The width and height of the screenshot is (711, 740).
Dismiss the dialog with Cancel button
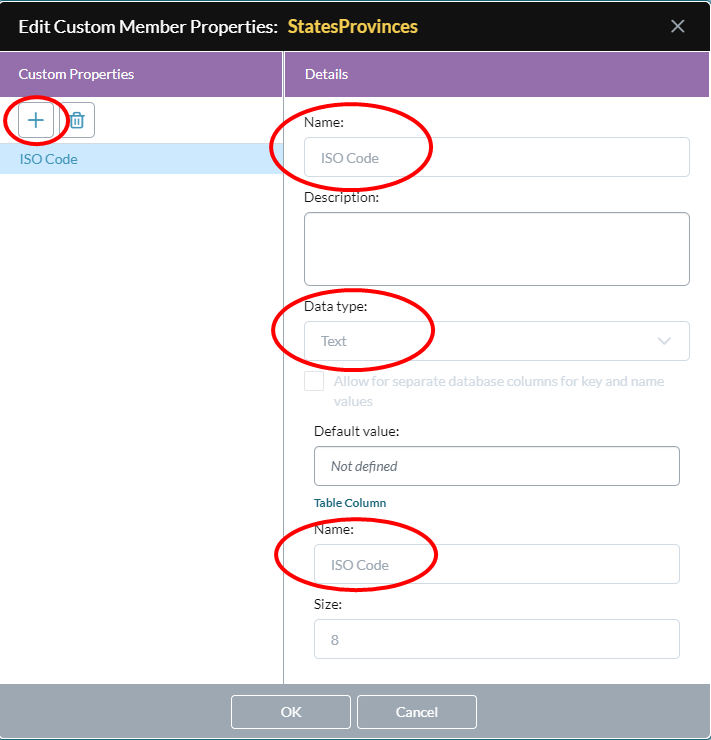(417, 712)
